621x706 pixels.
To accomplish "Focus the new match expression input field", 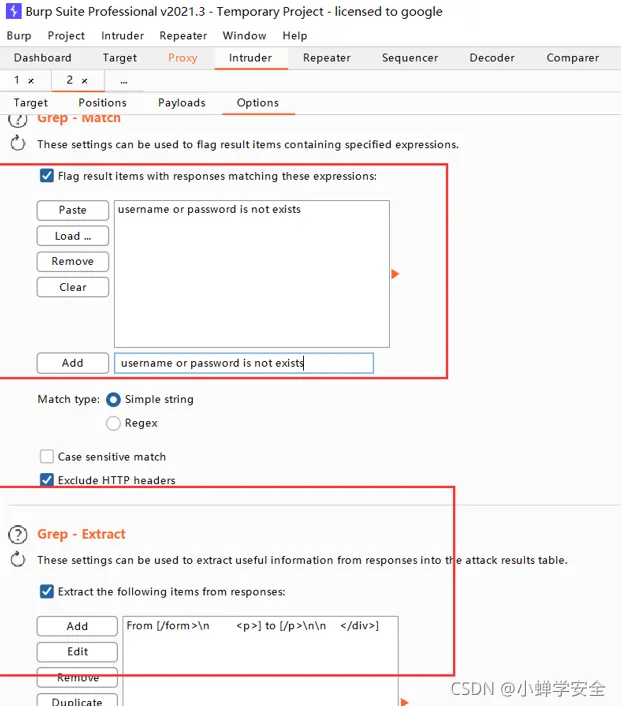I will click(244, 363).
